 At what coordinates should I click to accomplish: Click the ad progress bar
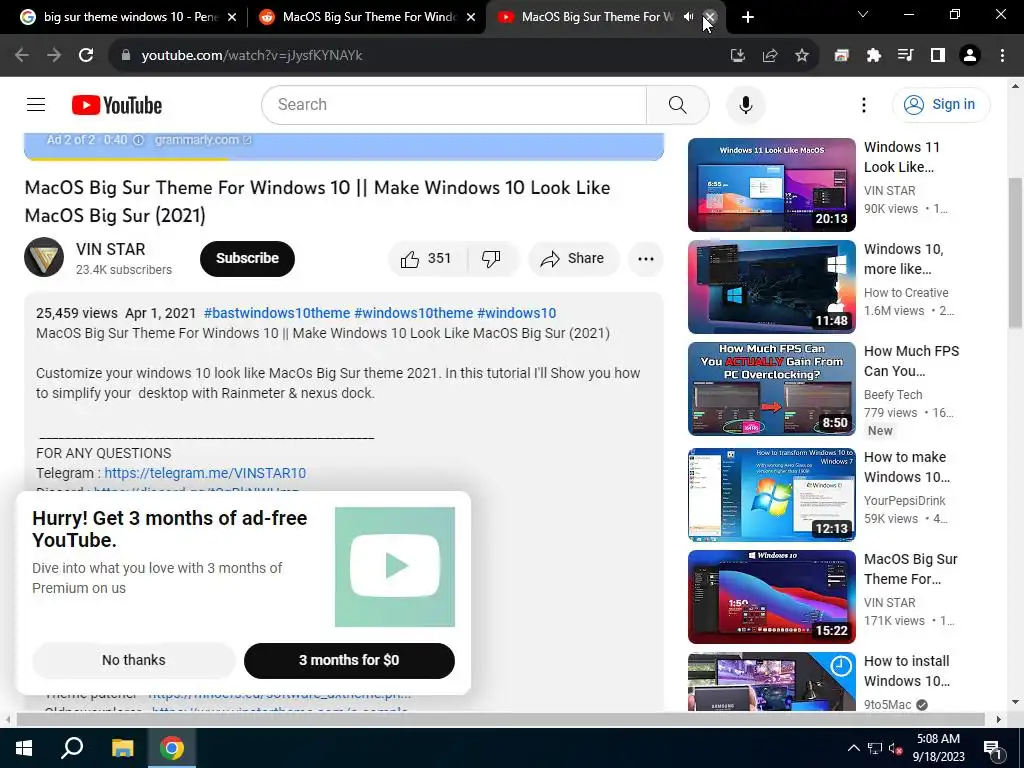tap(344, 158)
